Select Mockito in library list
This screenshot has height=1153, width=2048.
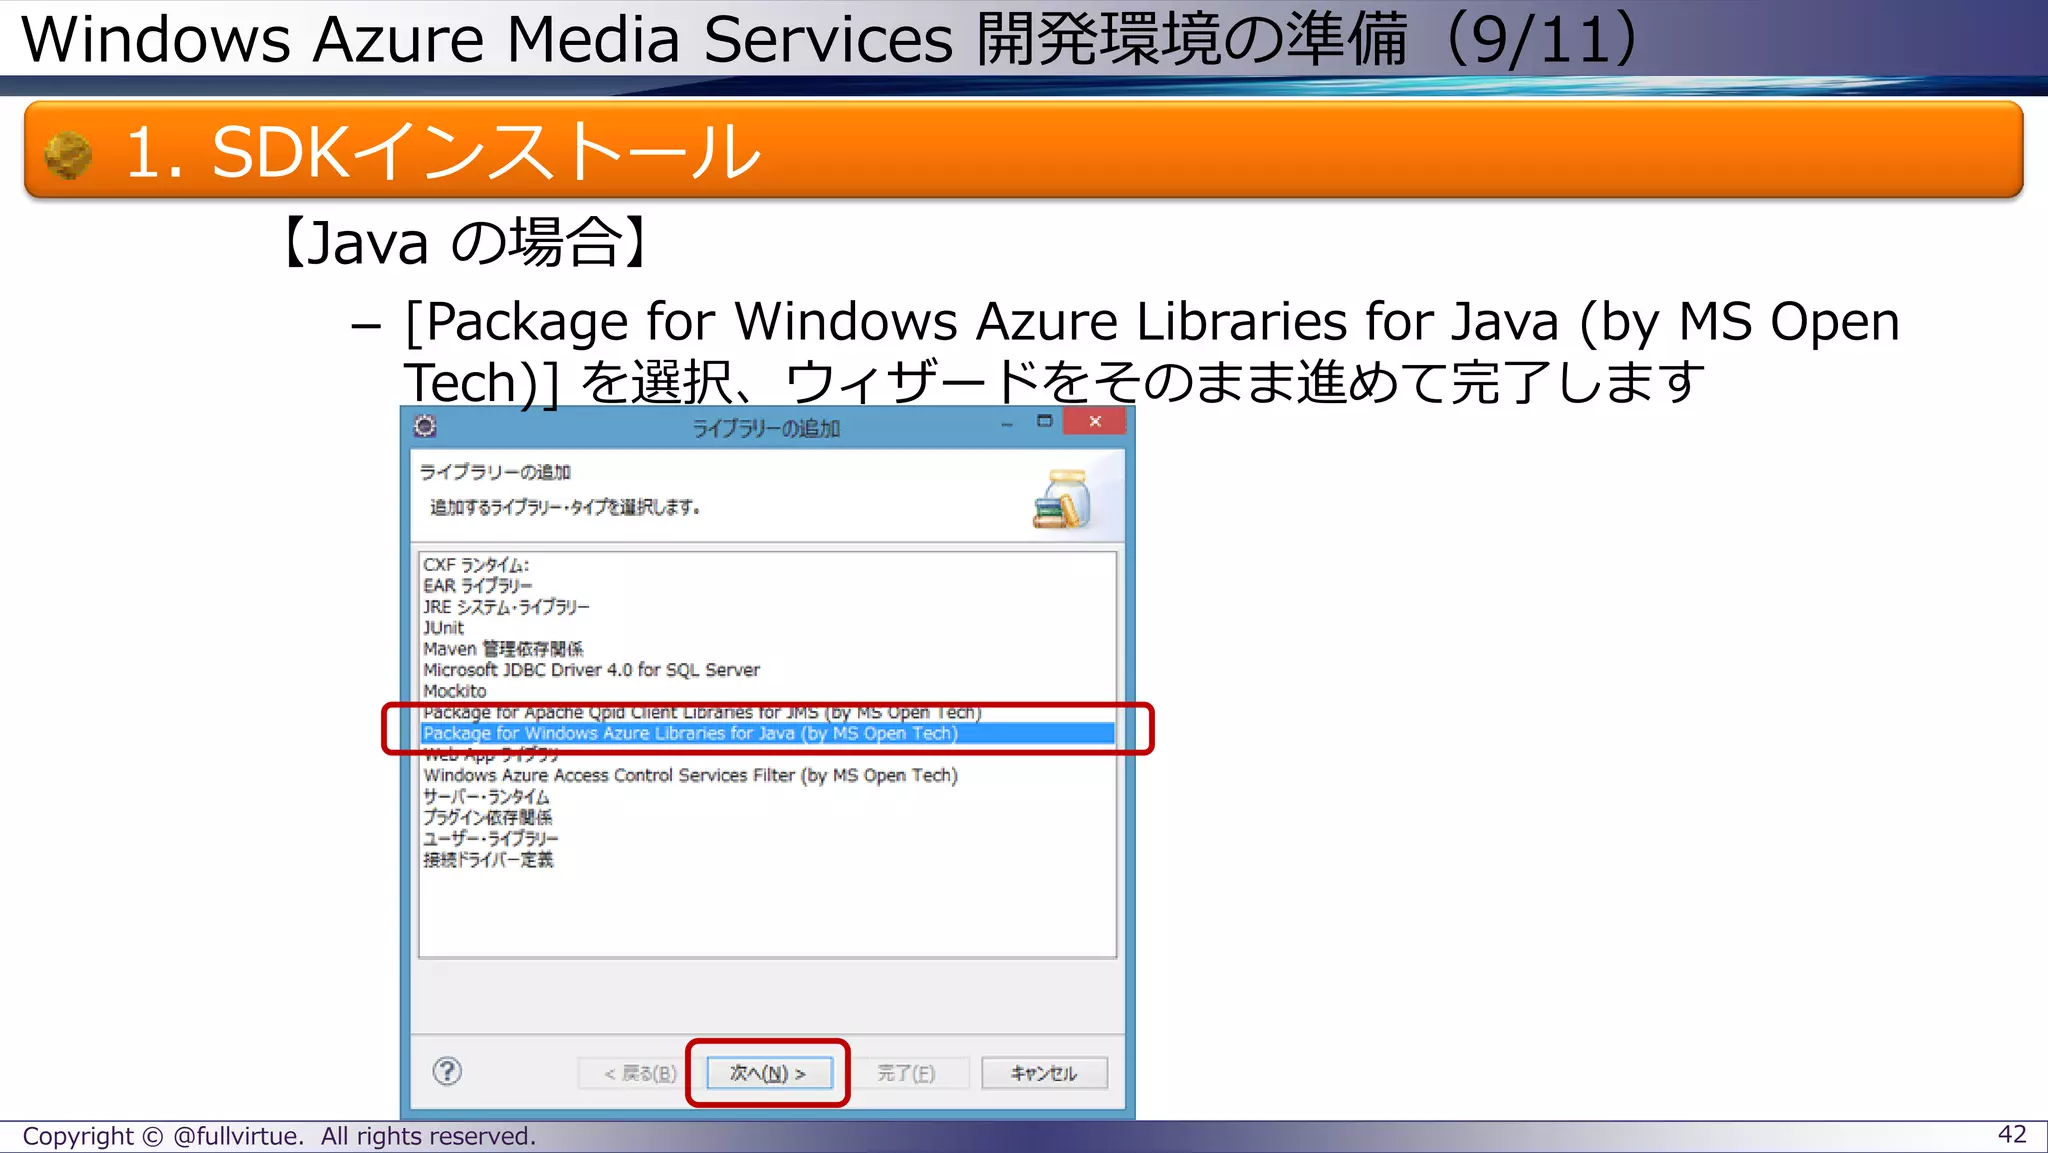coord(768,691)
